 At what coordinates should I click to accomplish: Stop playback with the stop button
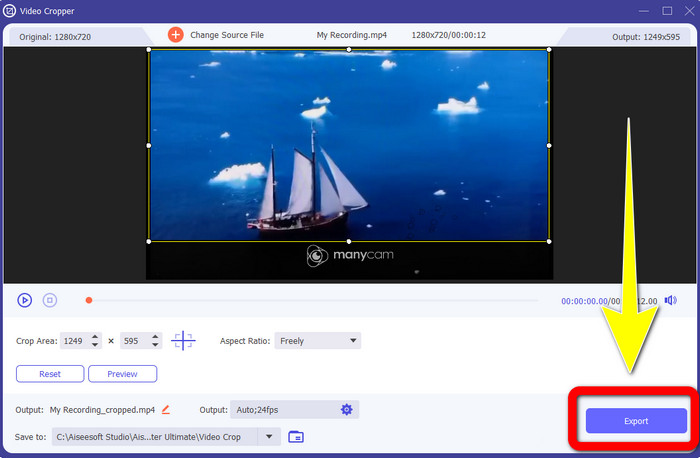tap(50, 300)
